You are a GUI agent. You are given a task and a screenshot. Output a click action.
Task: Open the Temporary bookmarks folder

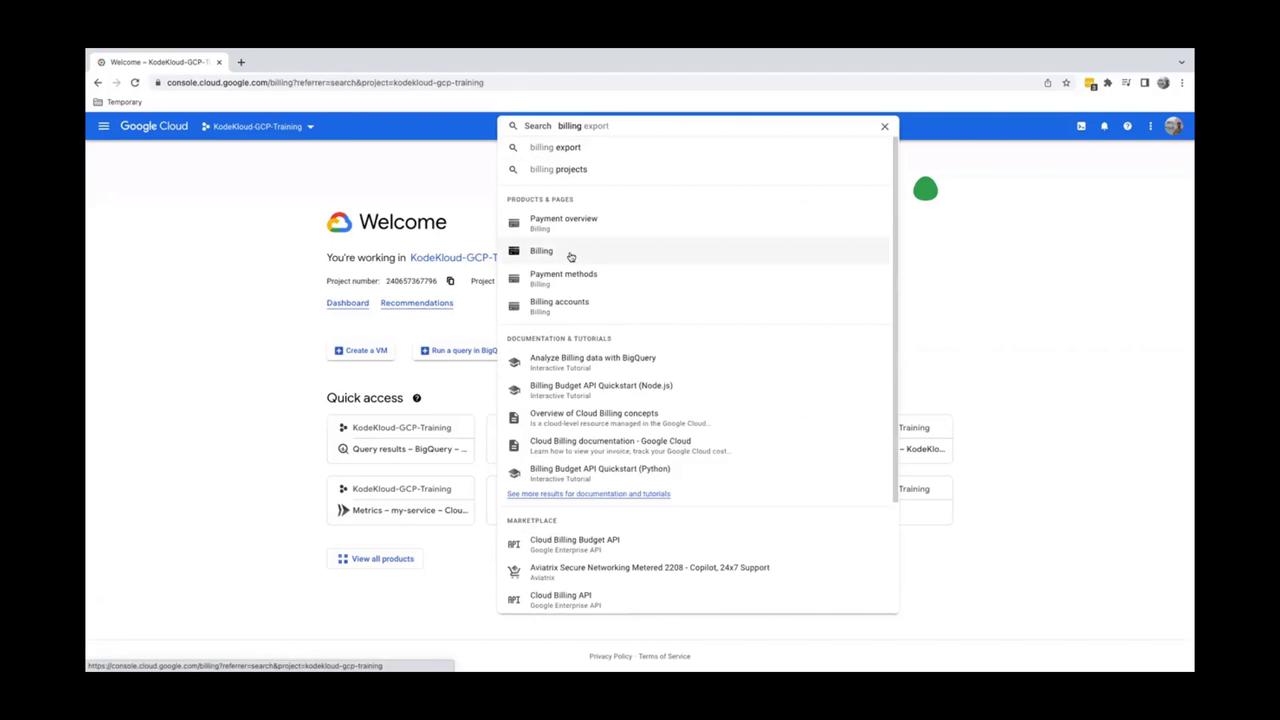[x=117, y=102]
